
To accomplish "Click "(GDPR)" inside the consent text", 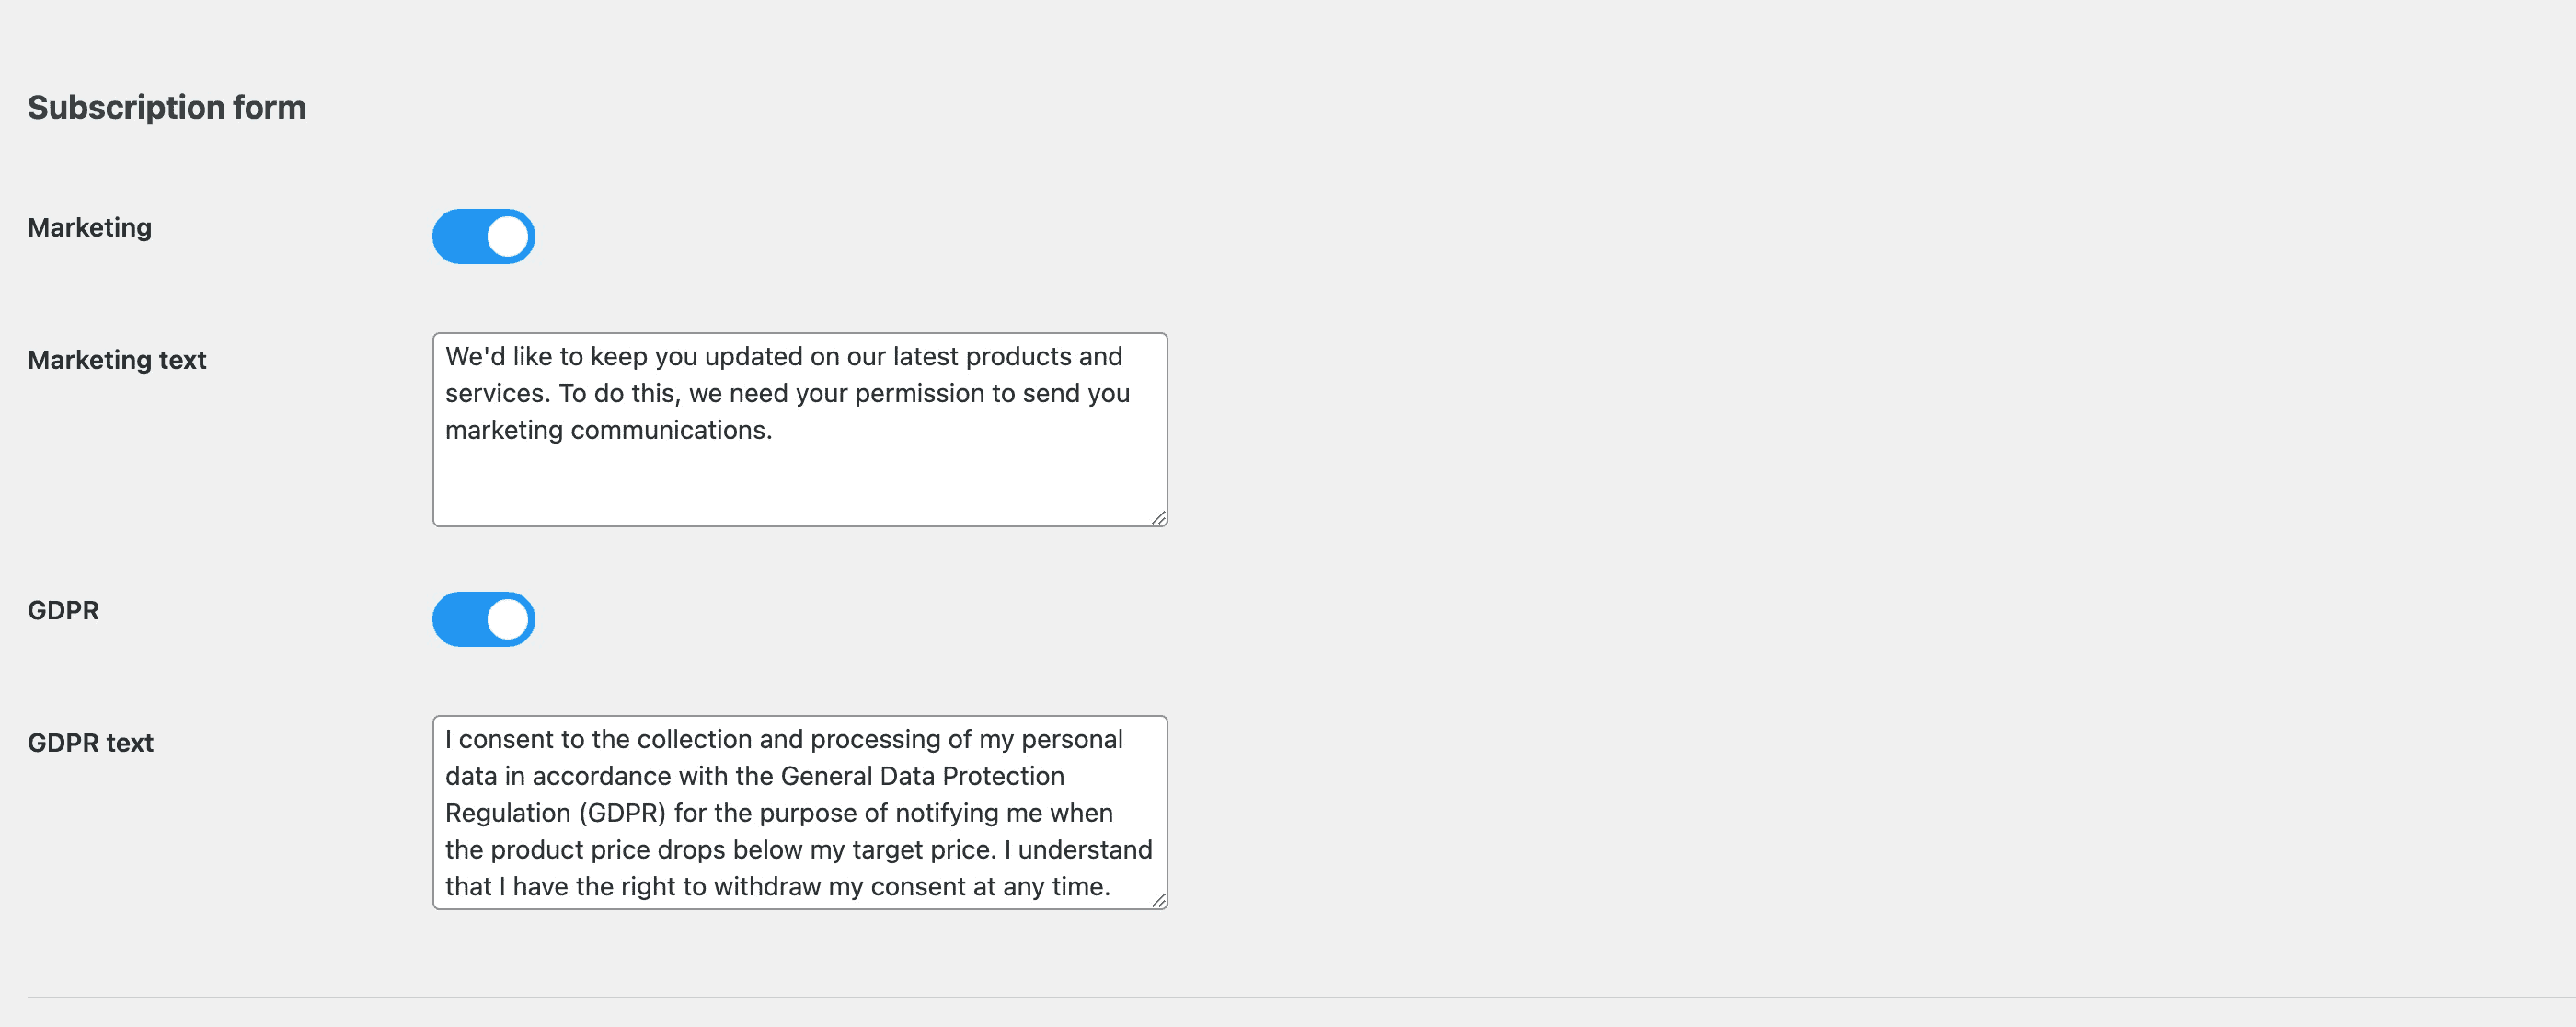I will click(x=622, y=813).
